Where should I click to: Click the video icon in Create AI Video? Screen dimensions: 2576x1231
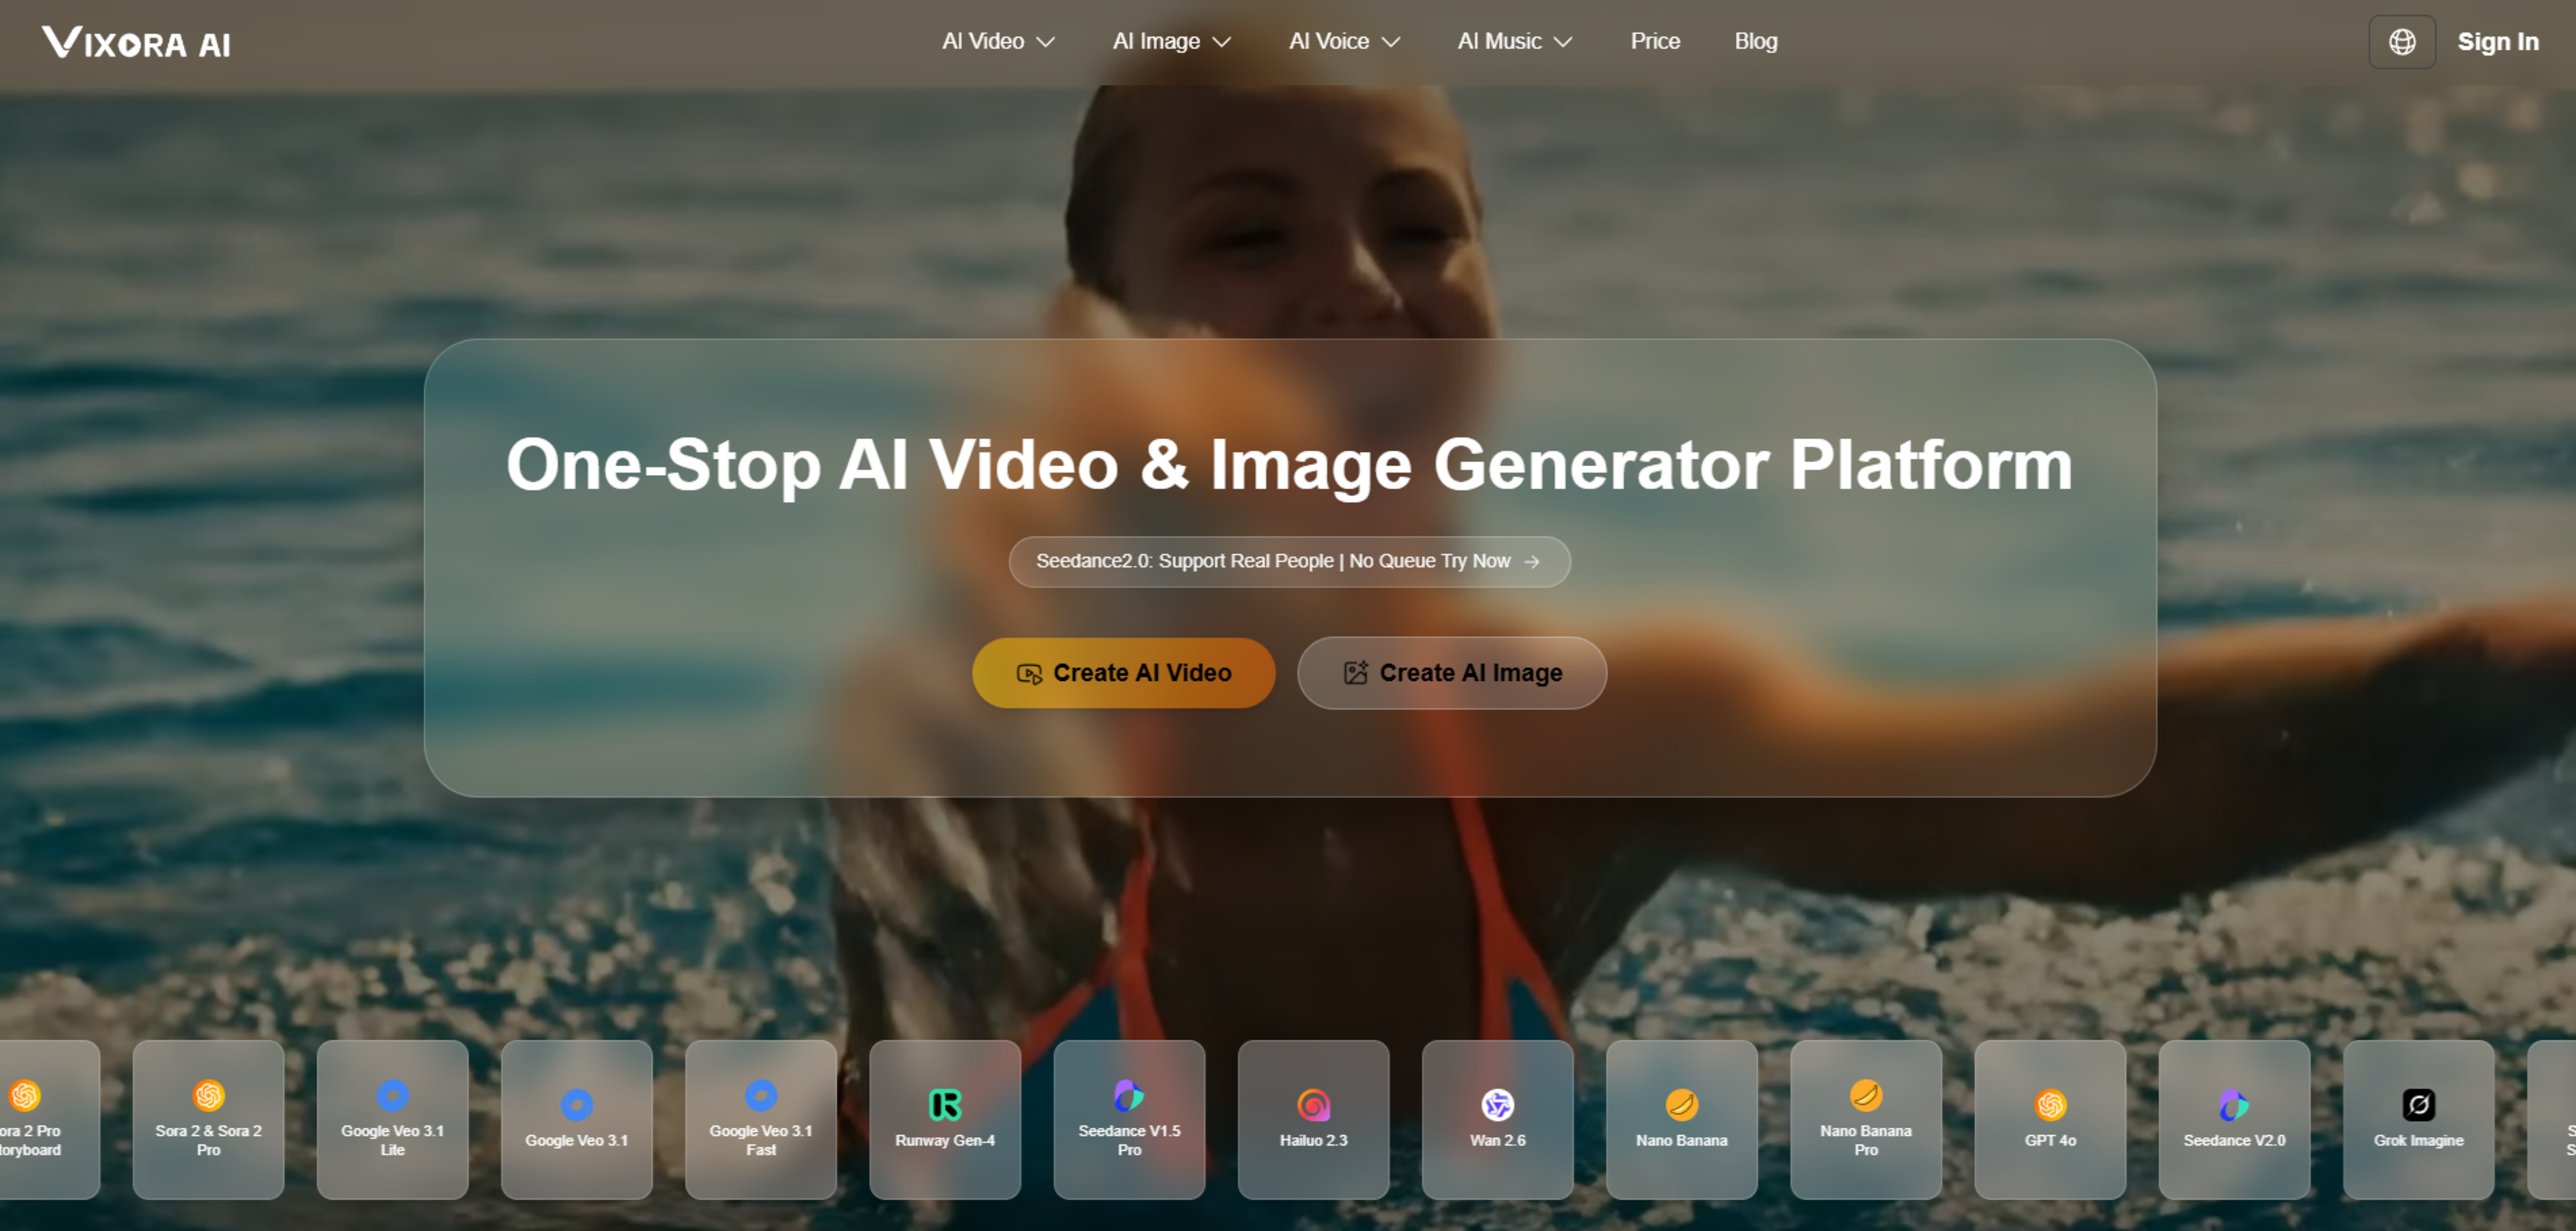[x=1029, y=674]
